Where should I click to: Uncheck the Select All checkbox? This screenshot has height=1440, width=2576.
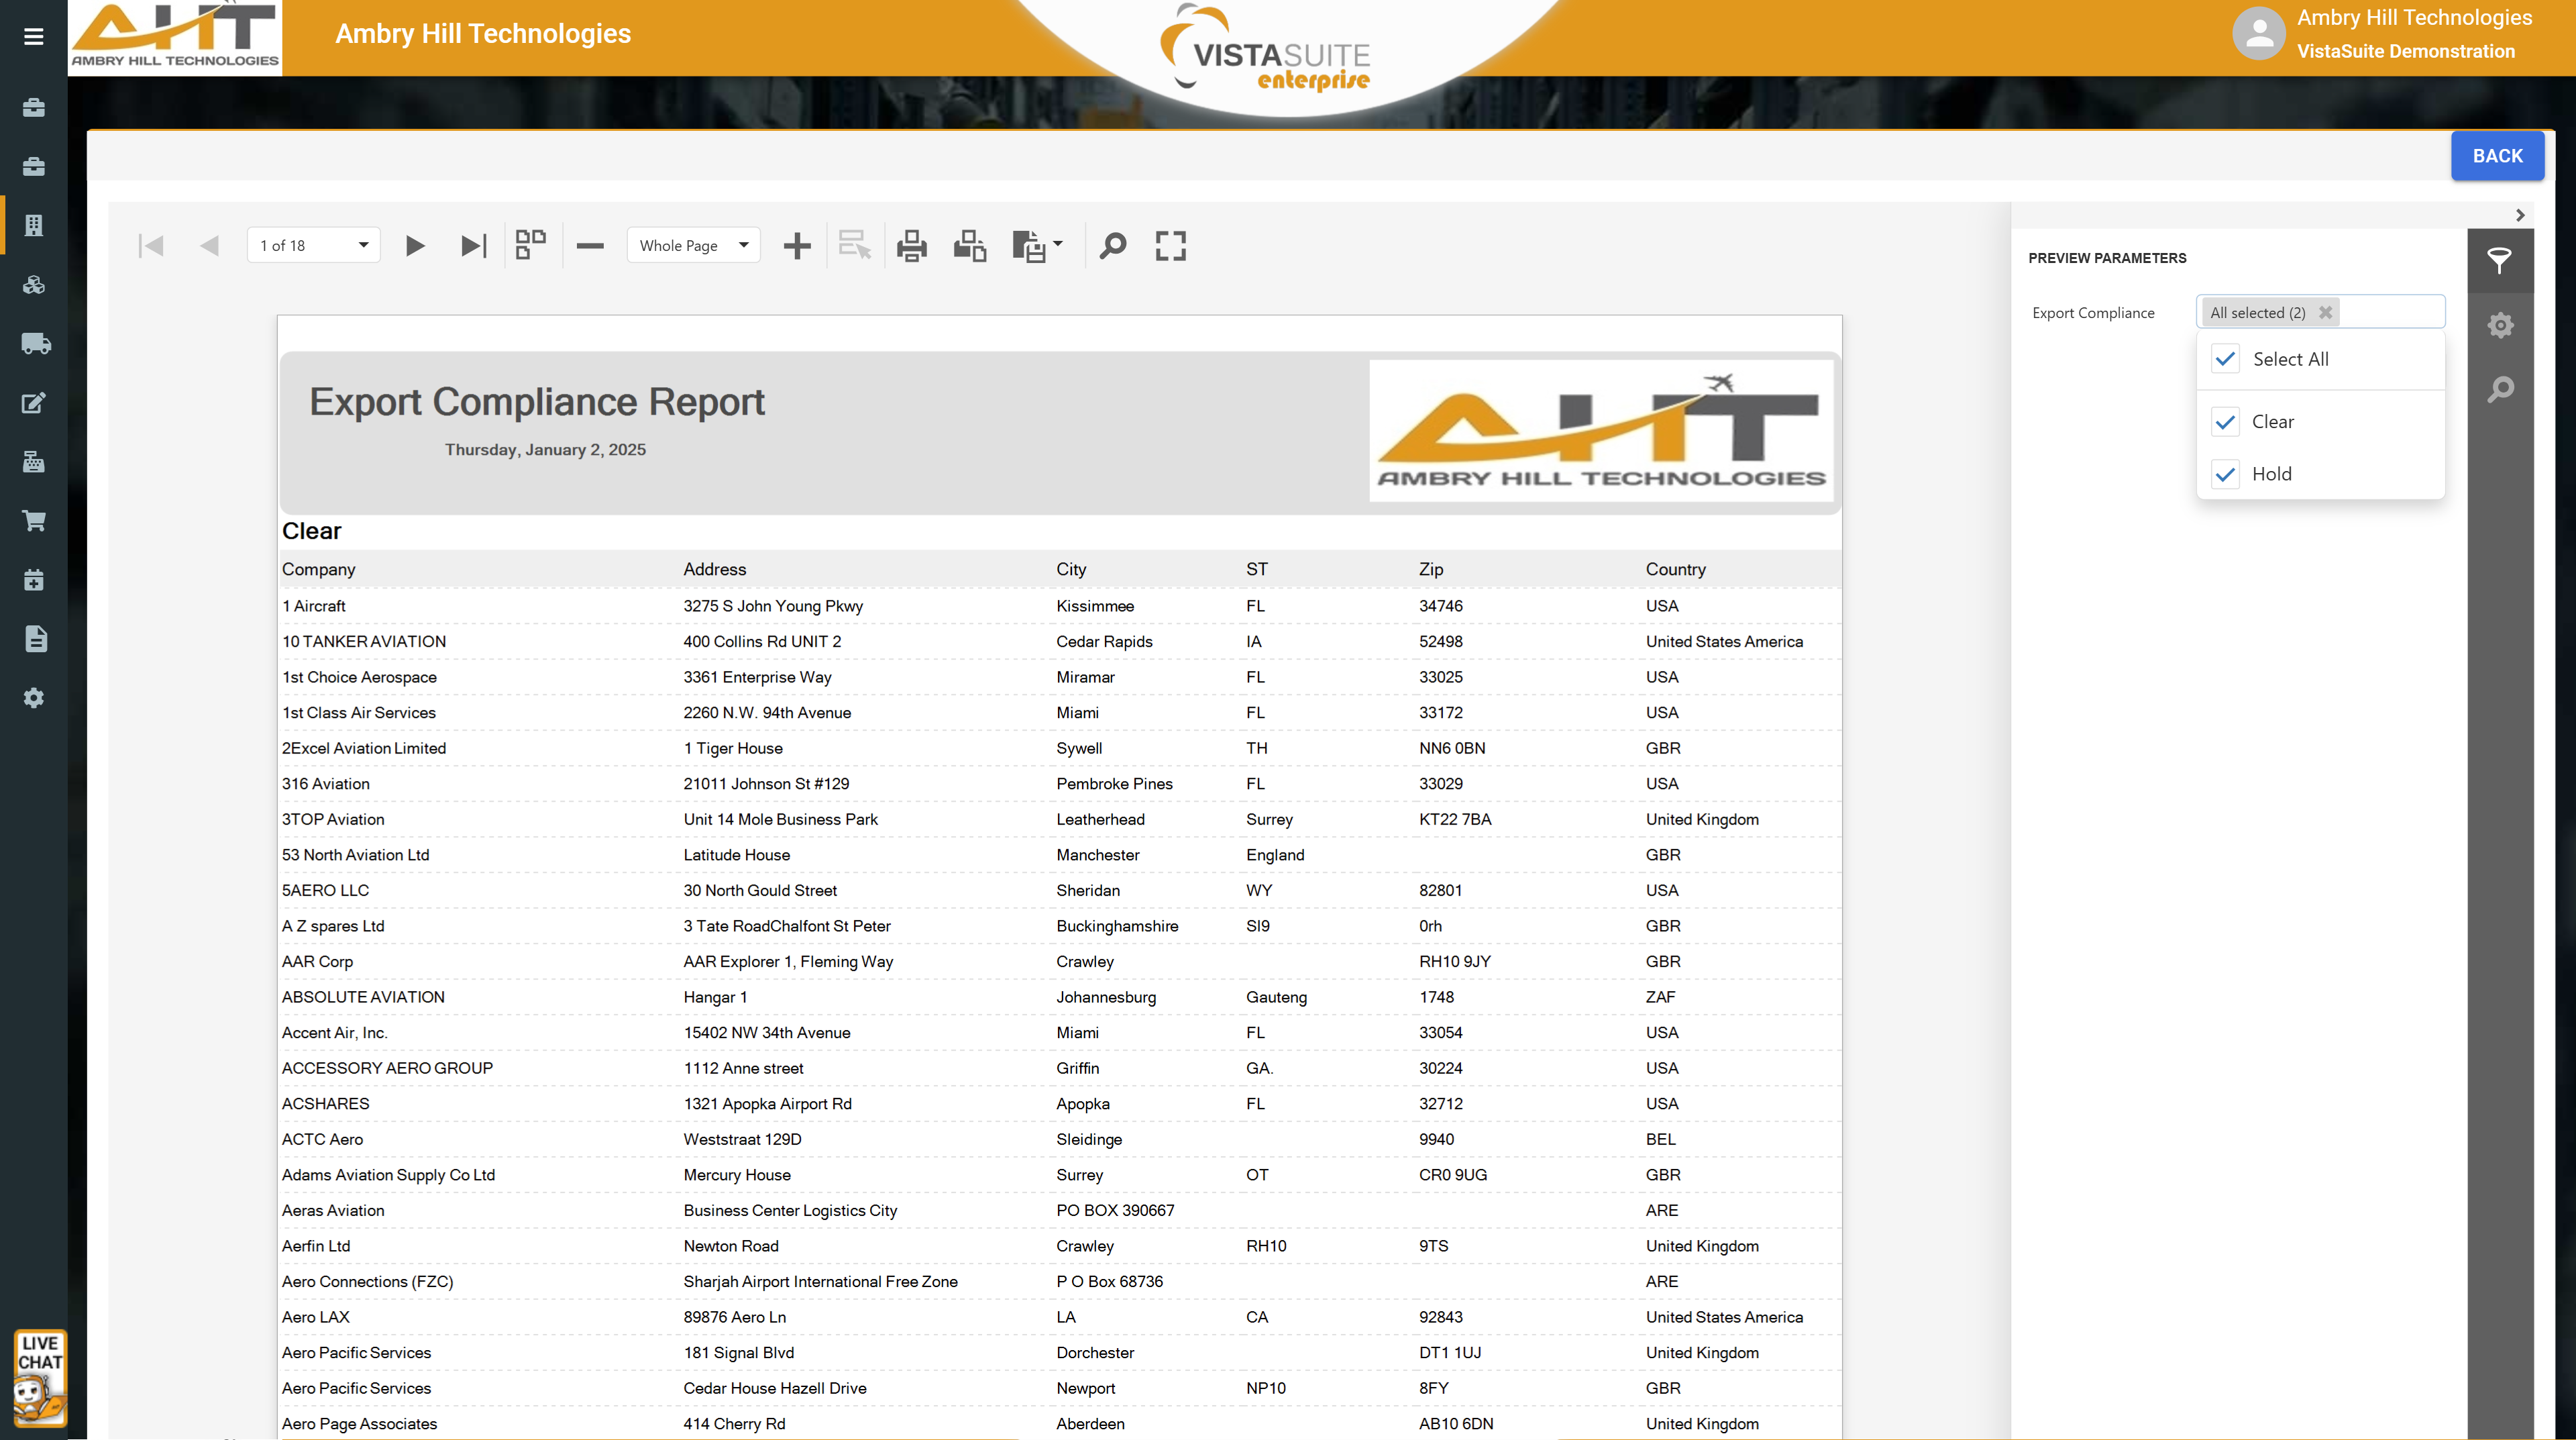pos(2225,359)
